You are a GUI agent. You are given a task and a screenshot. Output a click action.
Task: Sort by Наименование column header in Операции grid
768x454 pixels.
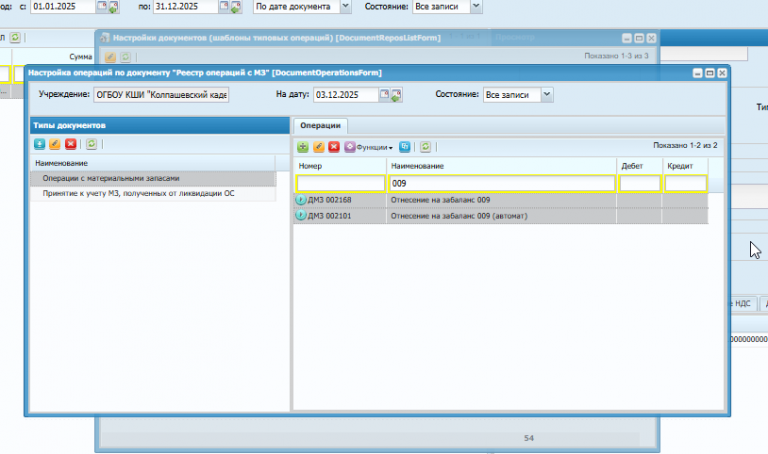pyautogui.click(x=502, y=166)
